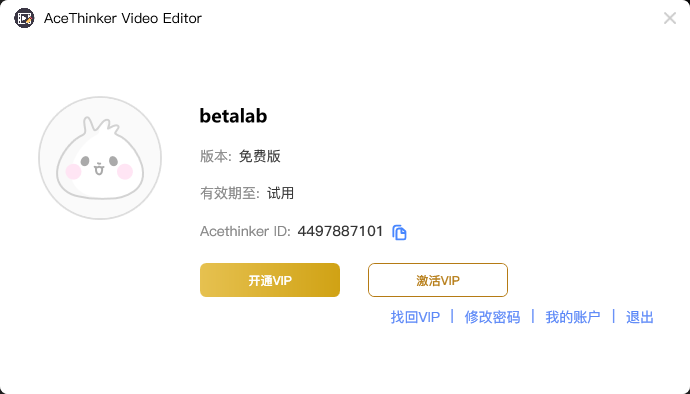Click the 免费版 version value
This screenshot has width=690, height=394.
[259, 156]
